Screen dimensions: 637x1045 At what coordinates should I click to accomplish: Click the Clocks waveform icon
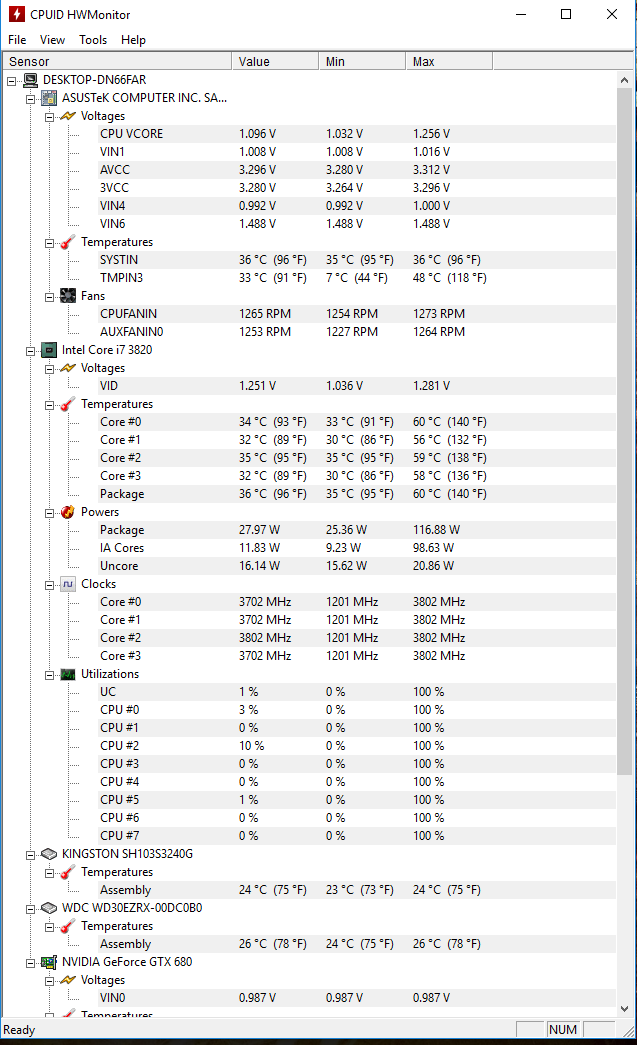click(68, 584)
